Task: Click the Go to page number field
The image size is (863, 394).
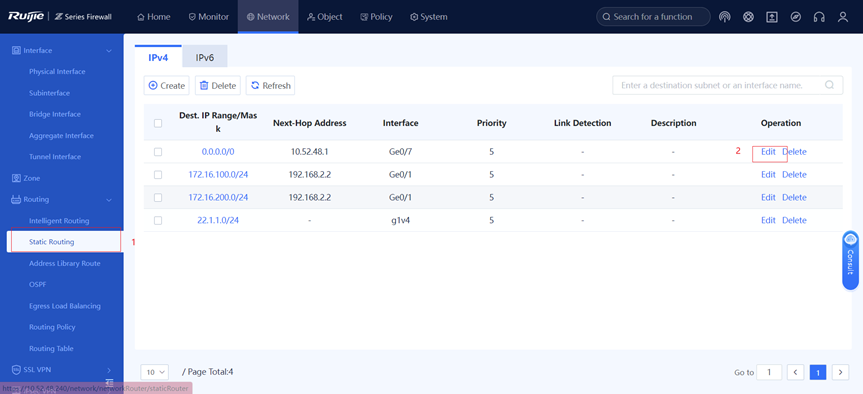Action: click(769, 373)
